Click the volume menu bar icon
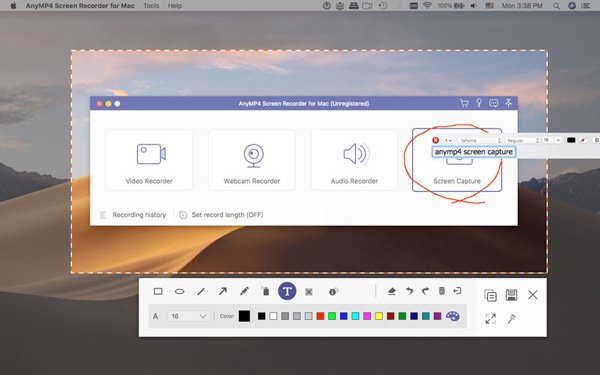 point(474,6)
